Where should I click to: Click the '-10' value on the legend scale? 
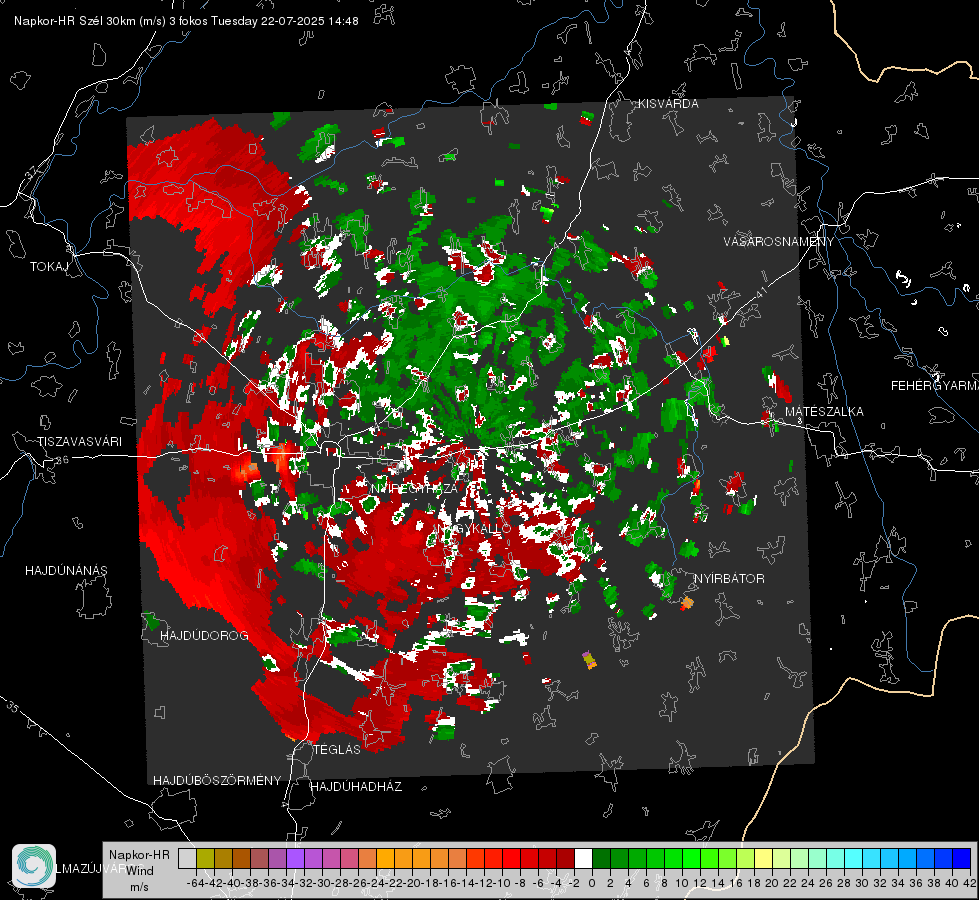tap(502, 883)
